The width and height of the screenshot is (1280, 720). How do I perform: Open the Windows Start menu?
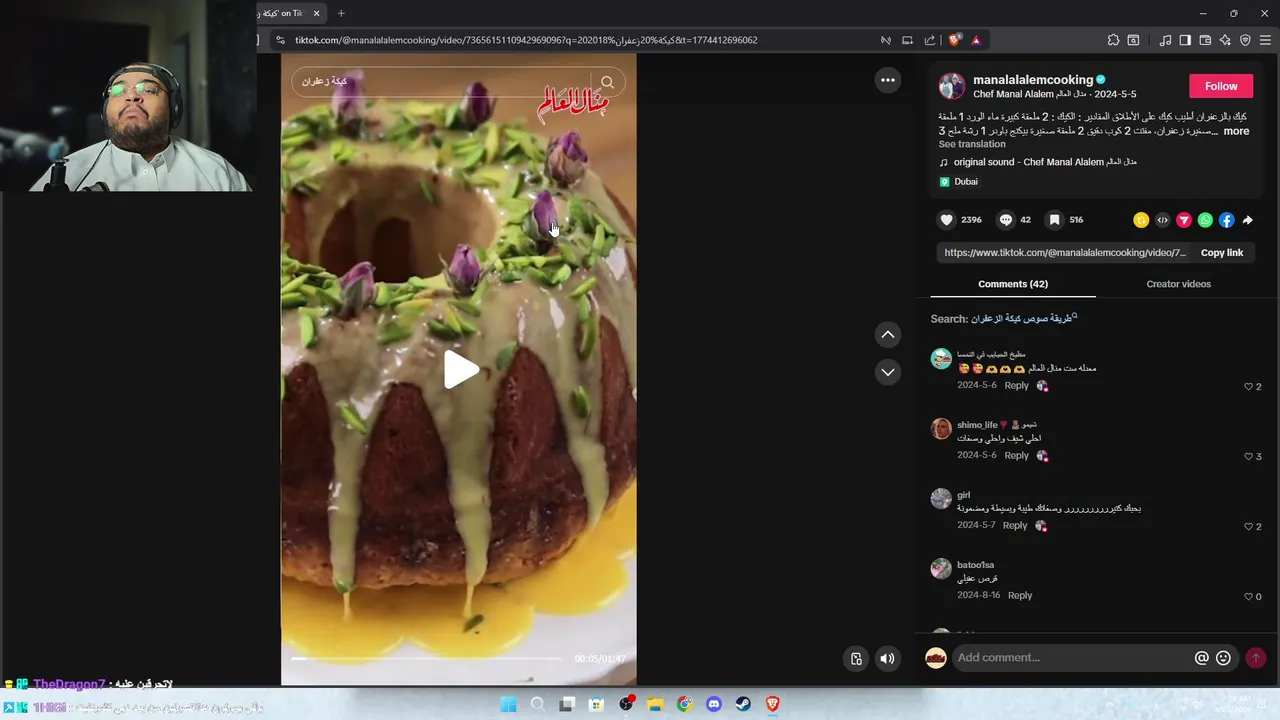508,704
